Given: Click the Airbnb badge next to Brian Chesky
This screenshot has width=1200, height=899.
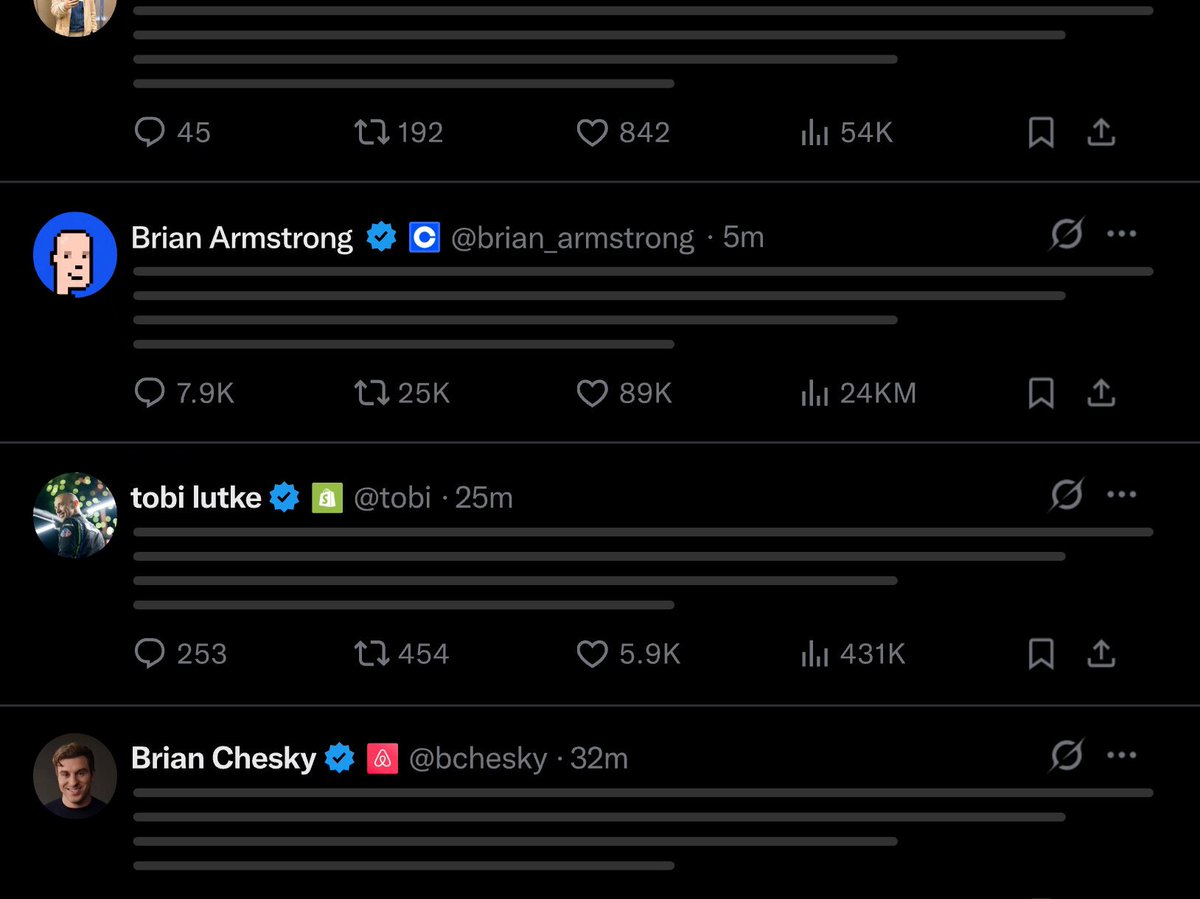Looking at the screenshot, I should coord(383,758).
